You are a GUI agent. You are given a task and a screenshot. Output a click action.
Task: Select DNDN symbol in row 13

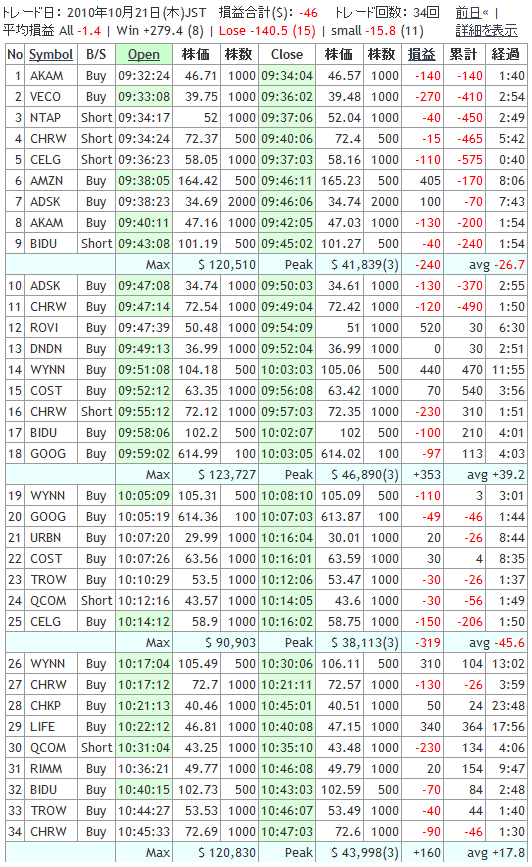pyautogui.click(x=46, y=349)
